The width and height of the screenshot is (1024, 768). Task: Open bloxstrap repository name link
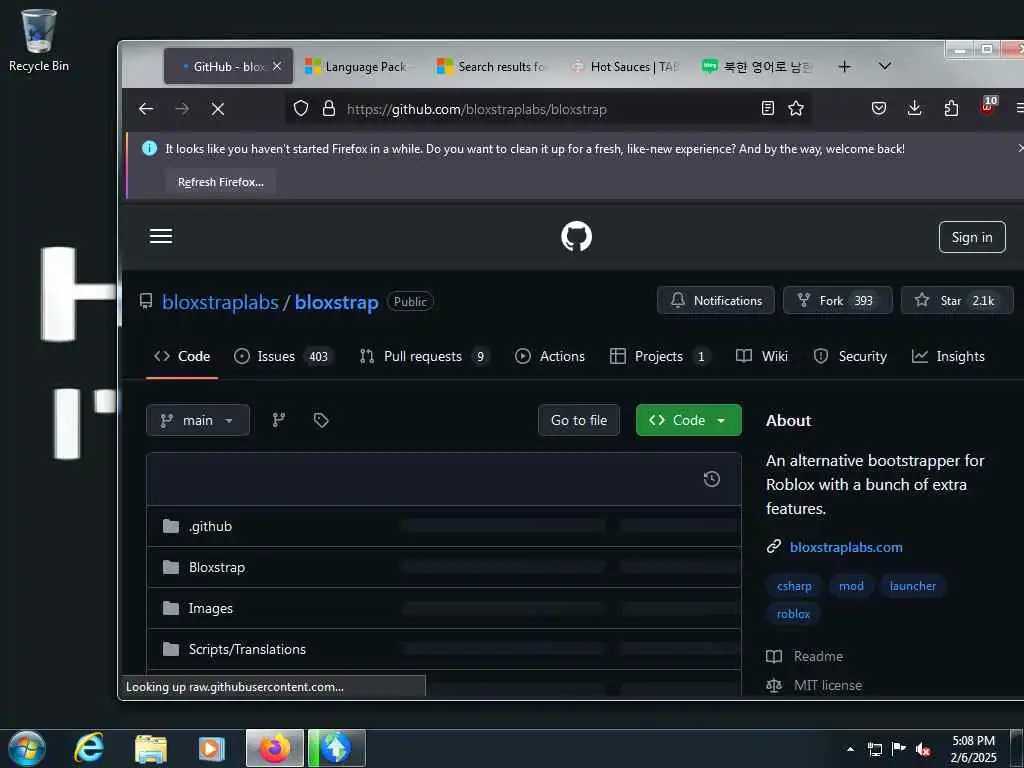[336, 302]
